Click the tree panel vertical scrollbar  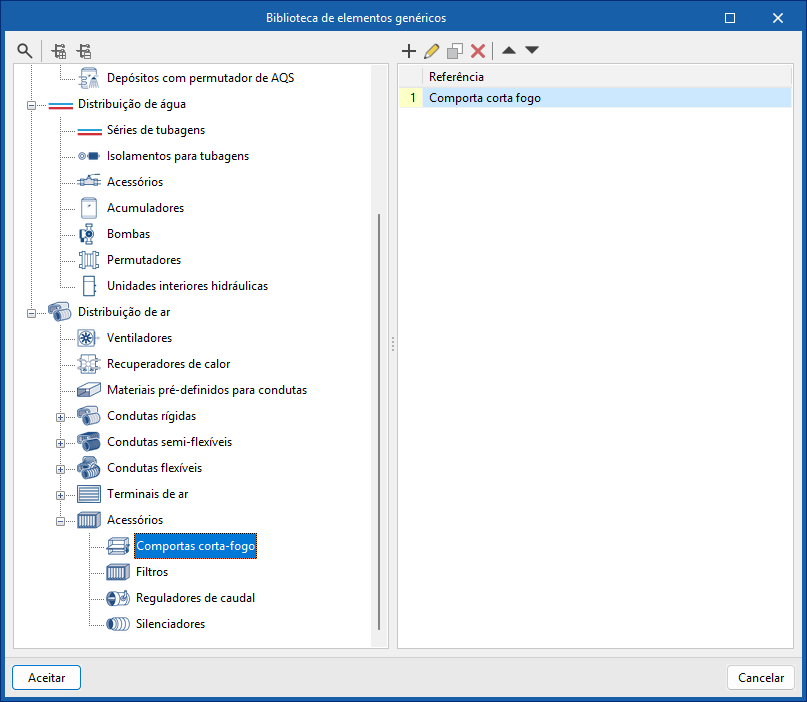pos(378,420)
